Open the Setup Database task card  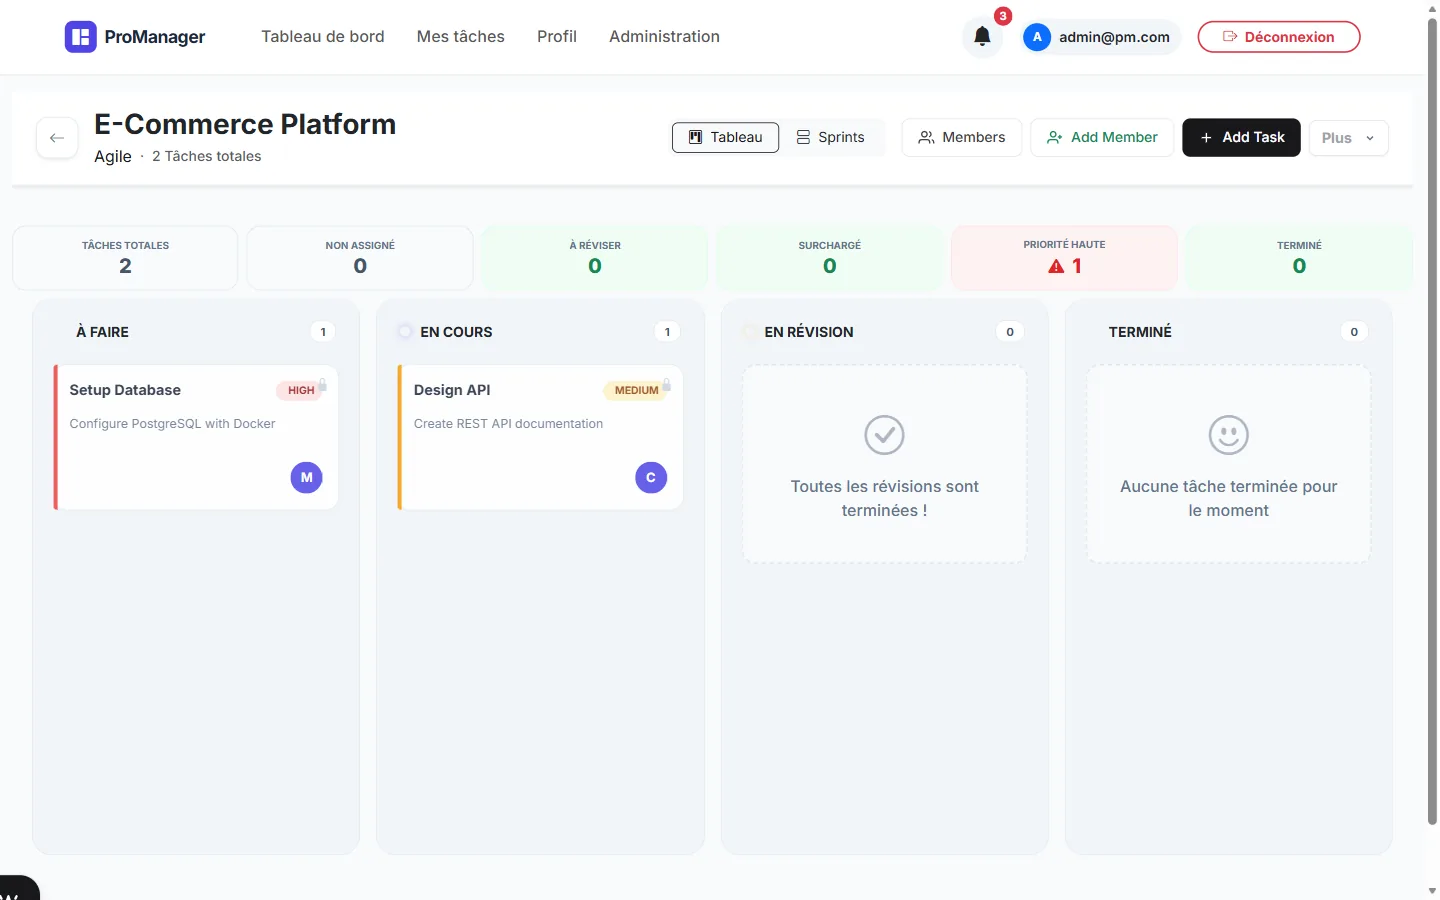[196, 437]
